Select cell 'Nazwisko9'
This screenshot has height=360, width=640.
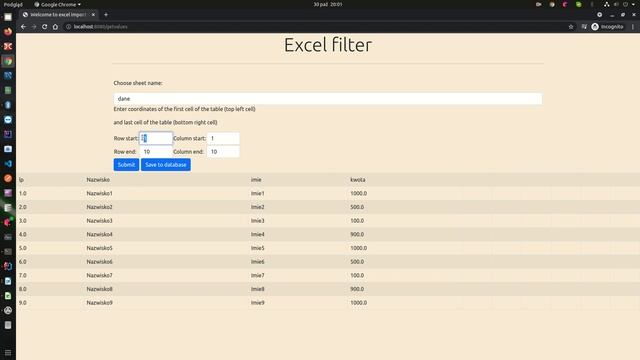[100, 303]
